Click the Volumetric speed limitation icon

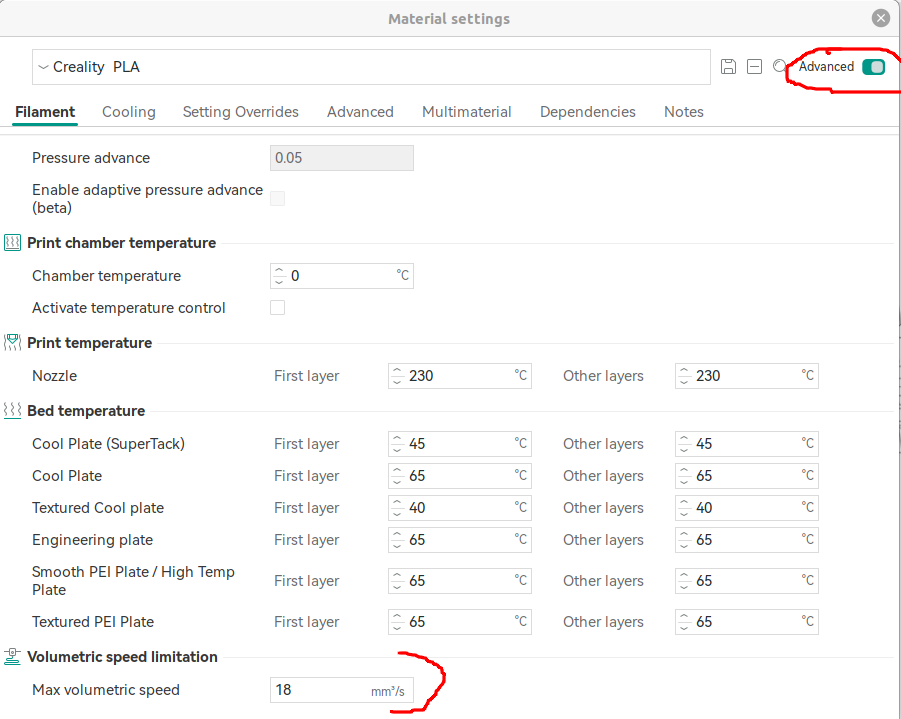[x=13, y=657]
